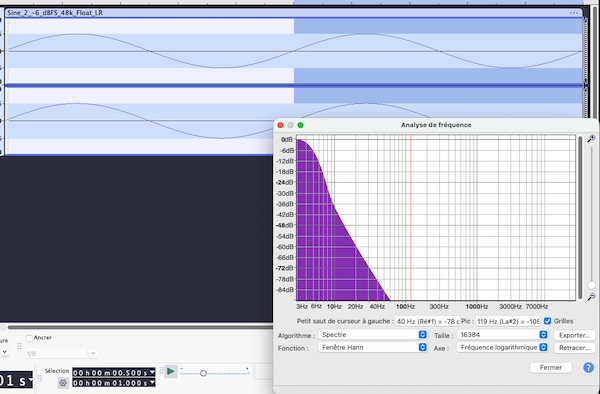Viewport: 600px width, 394px height.
Task: Click the playback speed slider knob
Action: coord(203,373)
